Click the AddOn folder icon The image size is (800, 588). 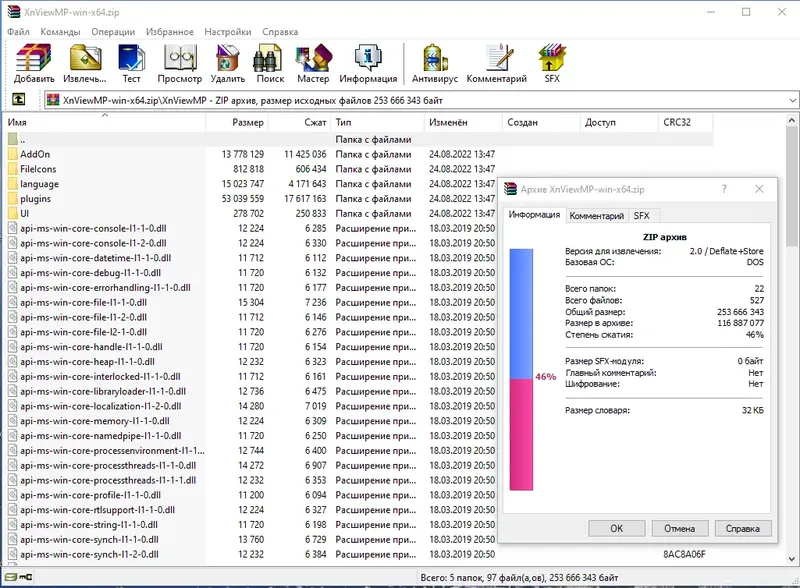click(x=13, y=154)
